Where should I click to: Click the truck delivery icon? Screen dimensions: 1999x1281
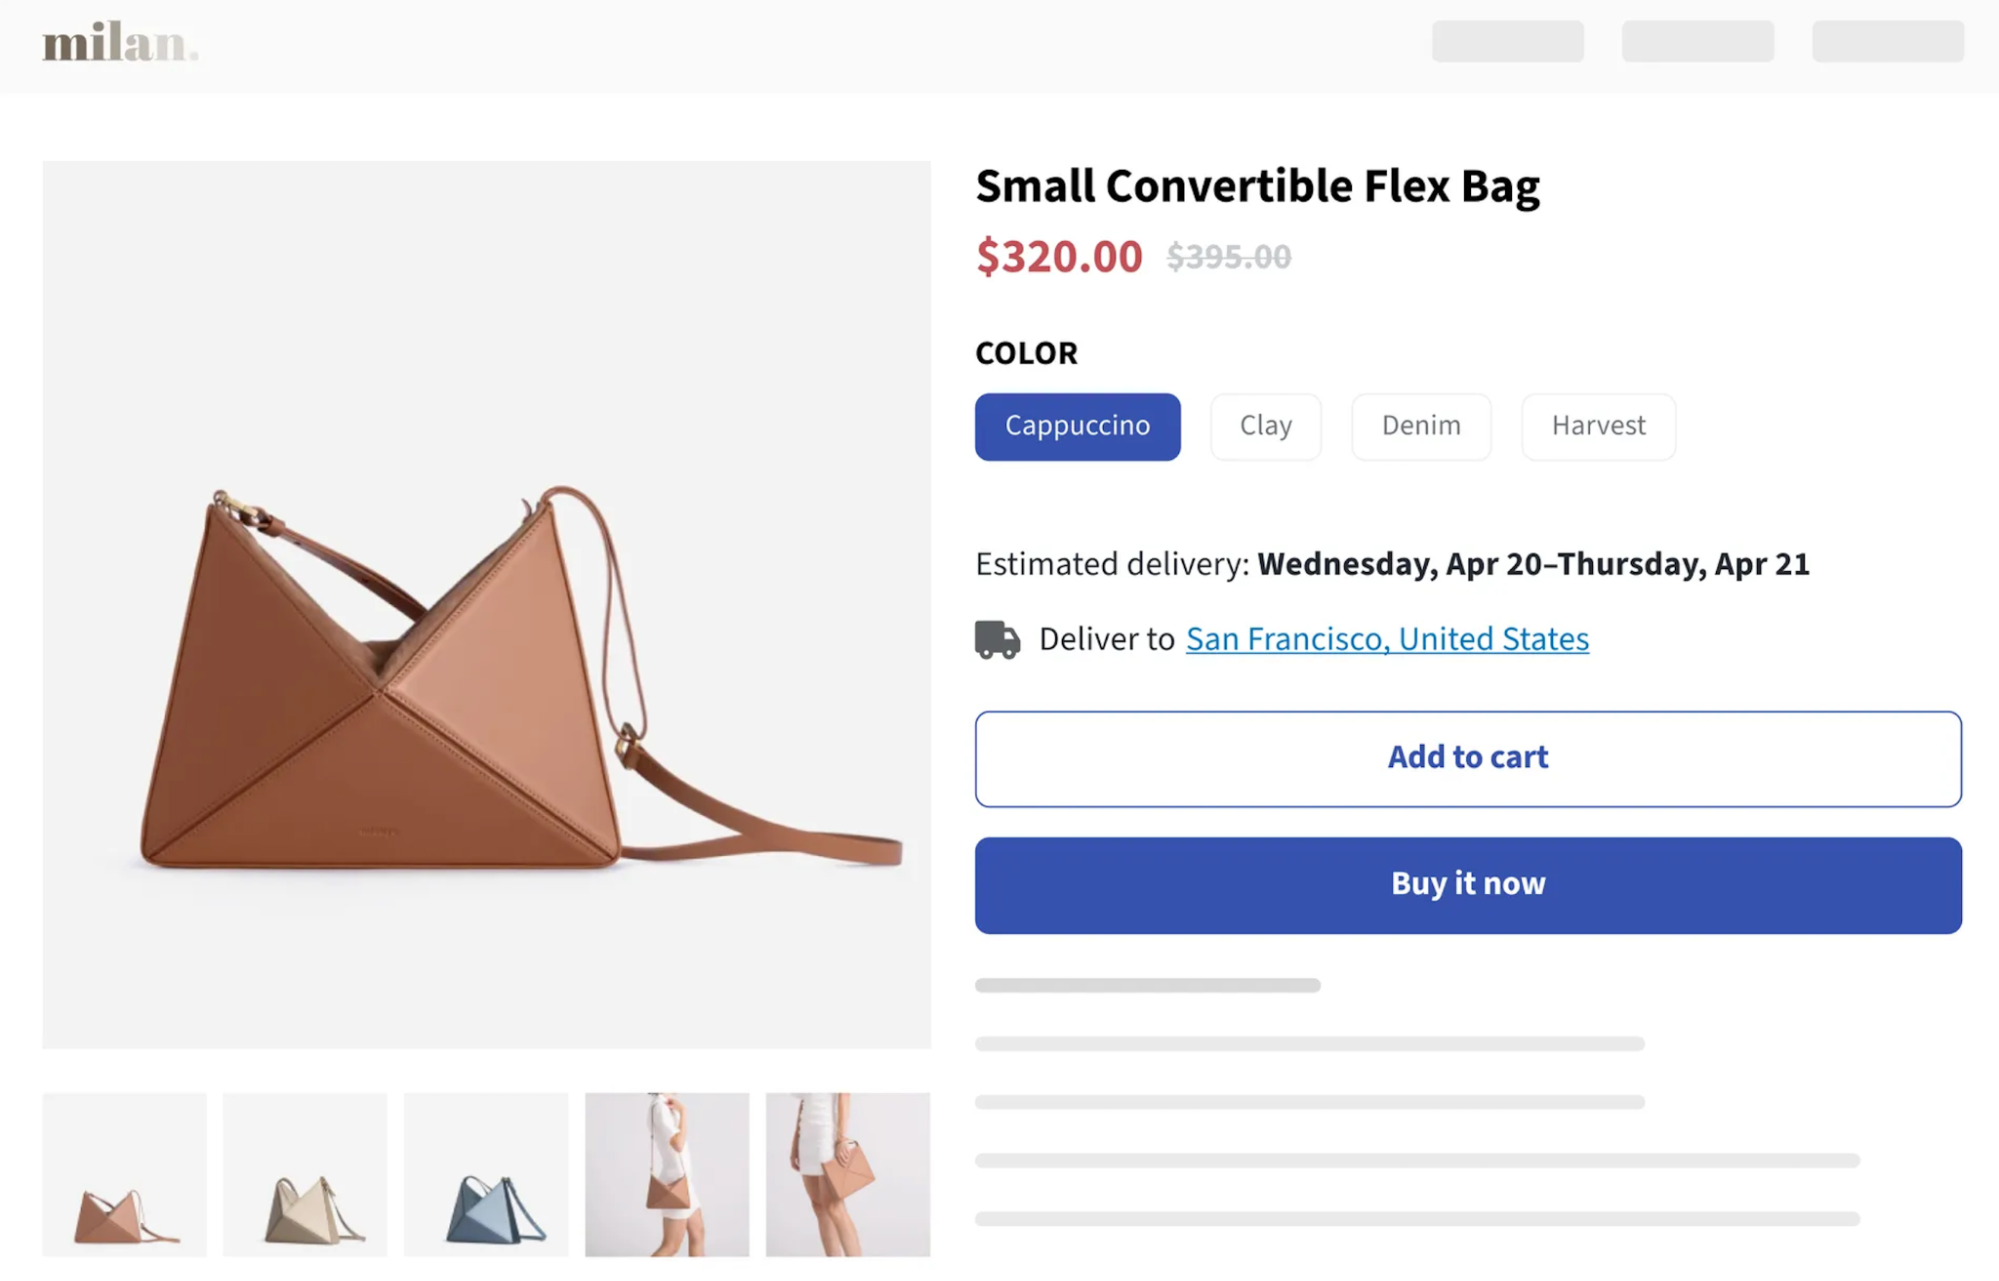point(996,639)
